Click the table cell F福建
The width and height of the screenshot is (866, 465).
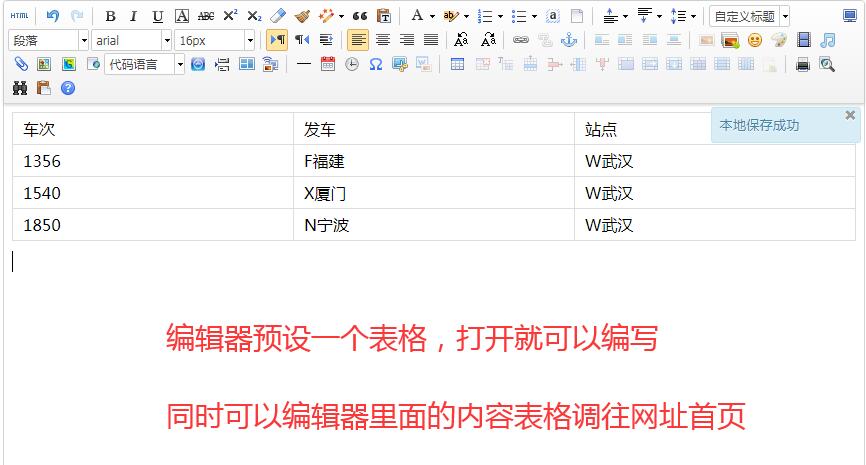[x=434, y=161]
